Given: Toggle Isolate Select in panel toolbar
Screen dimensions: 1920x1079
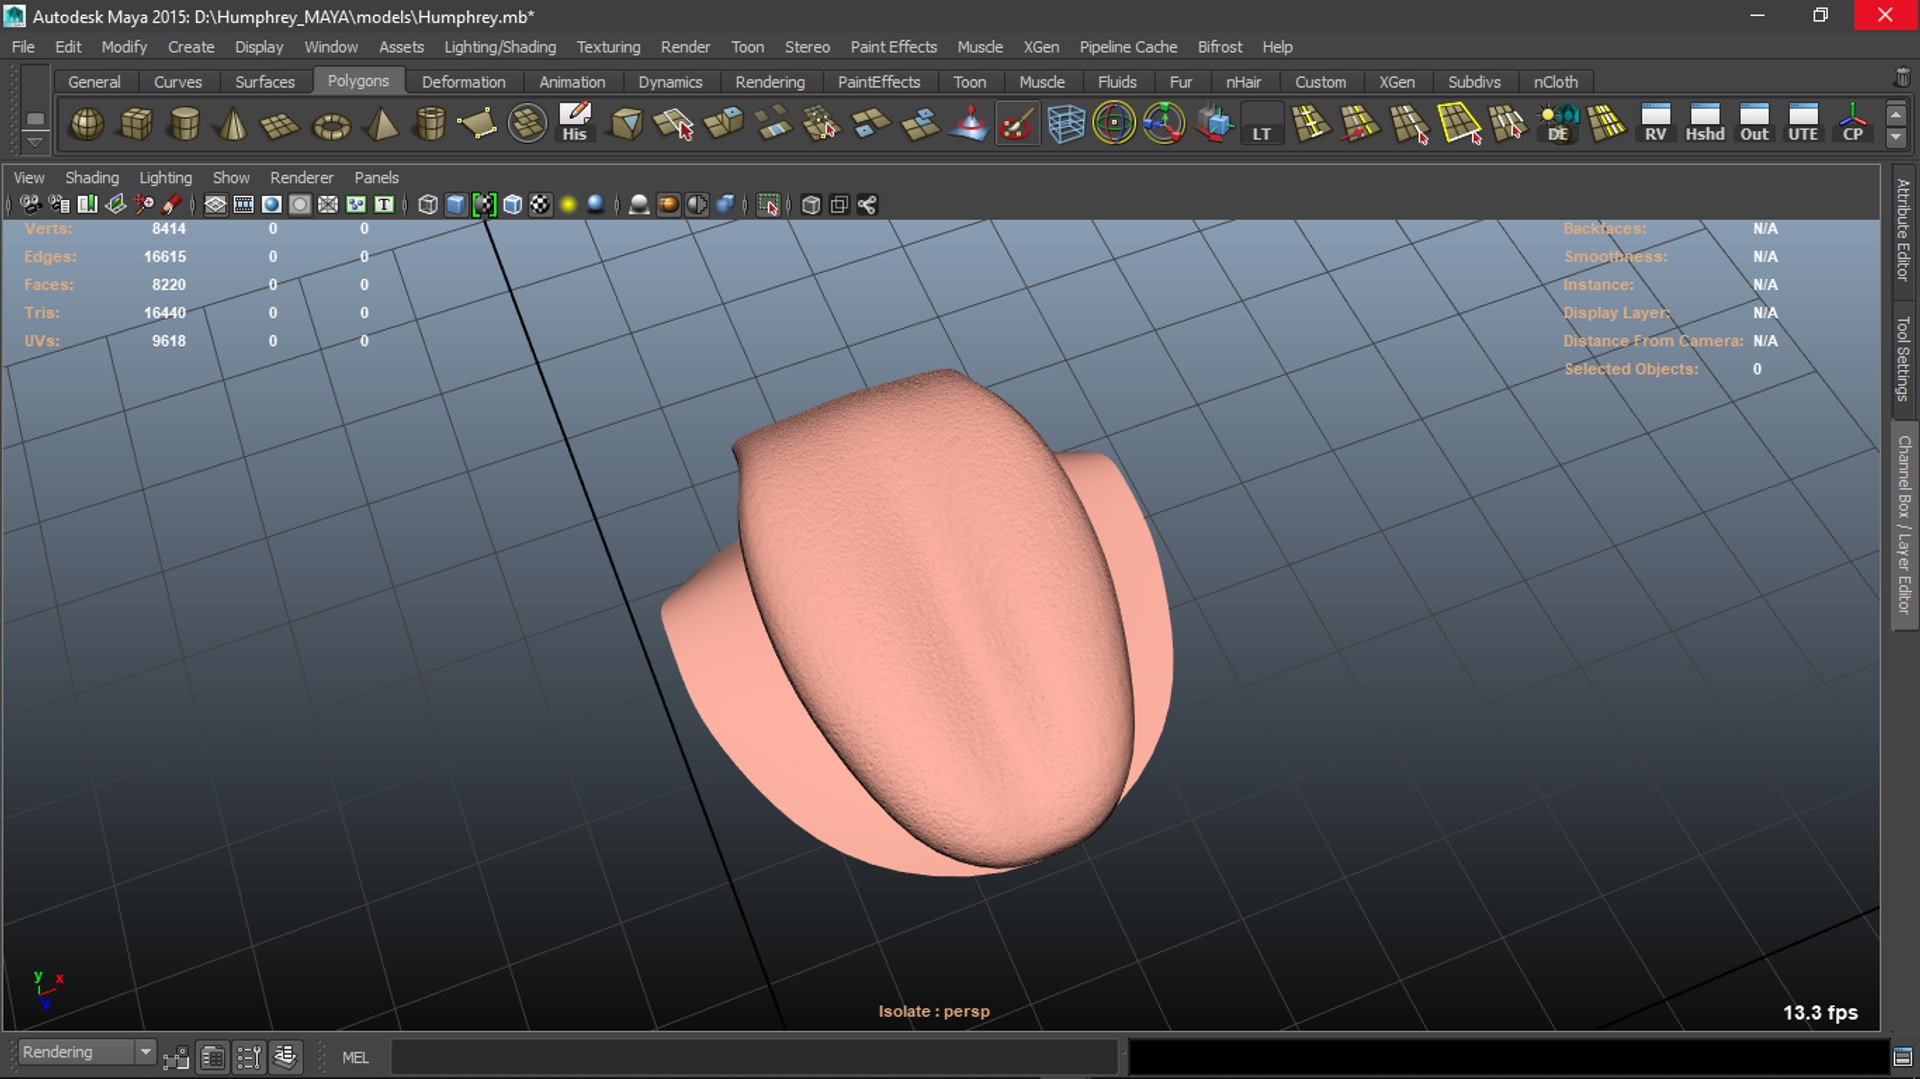Looking at the screenshot, I should coord(768,205).
